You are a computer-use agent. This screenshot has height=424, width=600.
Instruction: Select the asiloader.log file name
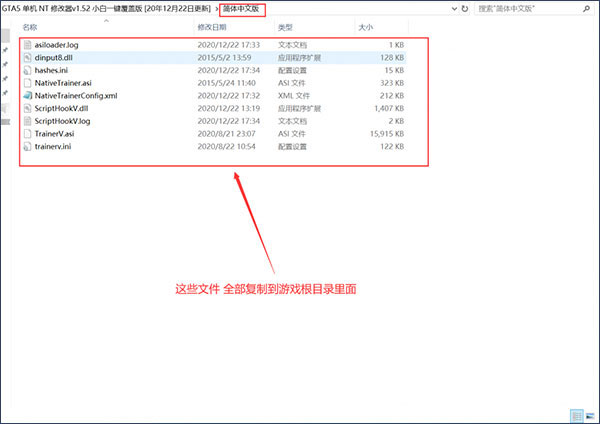tap(56, 45)
